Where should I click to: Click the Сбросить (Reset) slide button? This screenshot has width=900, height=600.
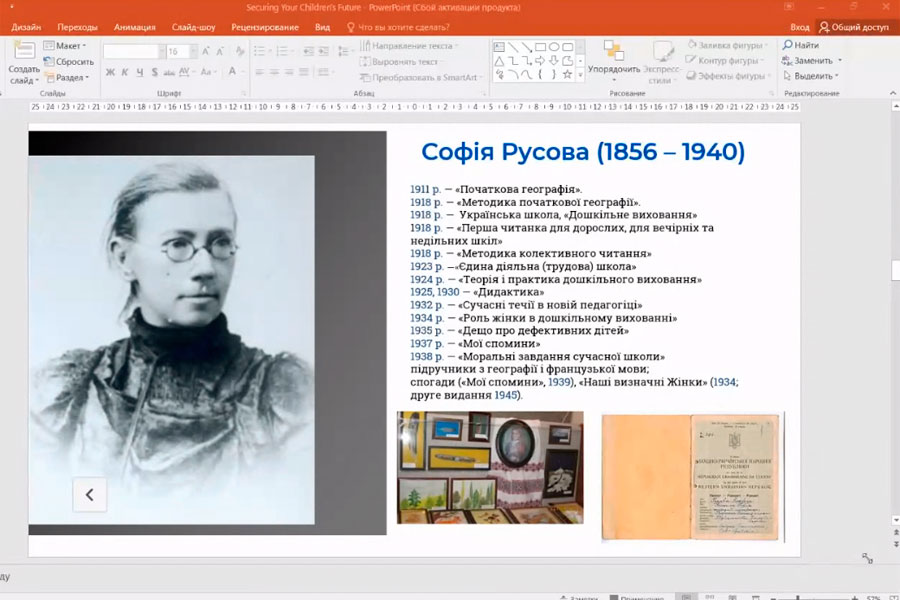pyautogui.click(x=68, y=62)
